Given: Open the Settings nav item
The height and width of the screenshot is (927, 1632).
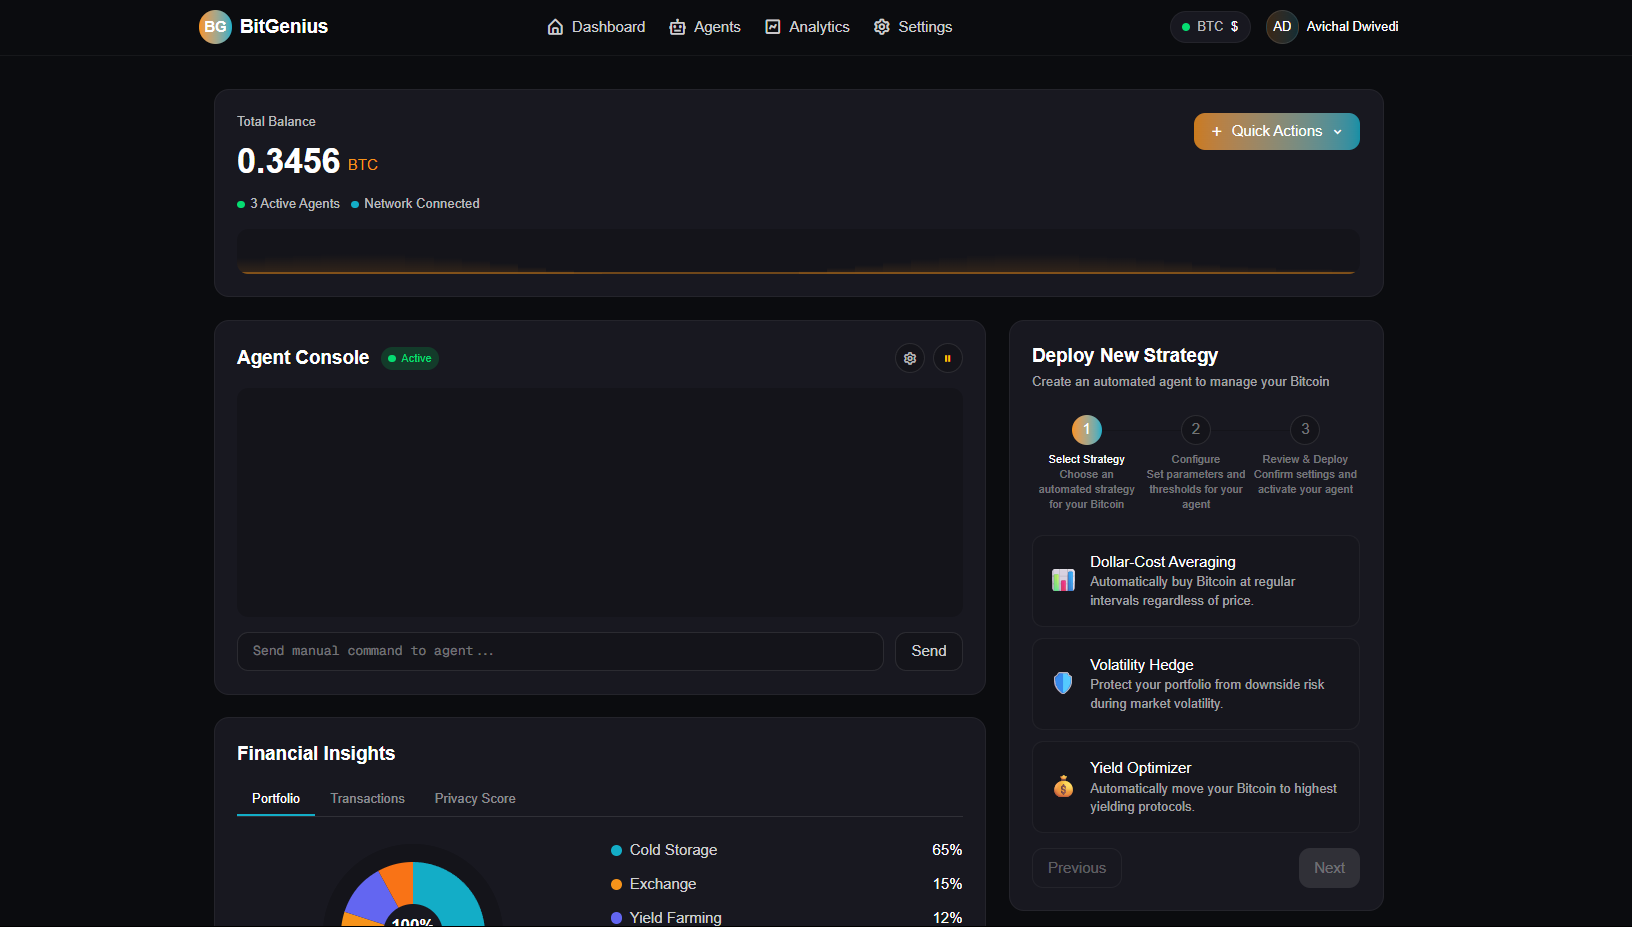Looking at the screenshot, I should 912,27.
